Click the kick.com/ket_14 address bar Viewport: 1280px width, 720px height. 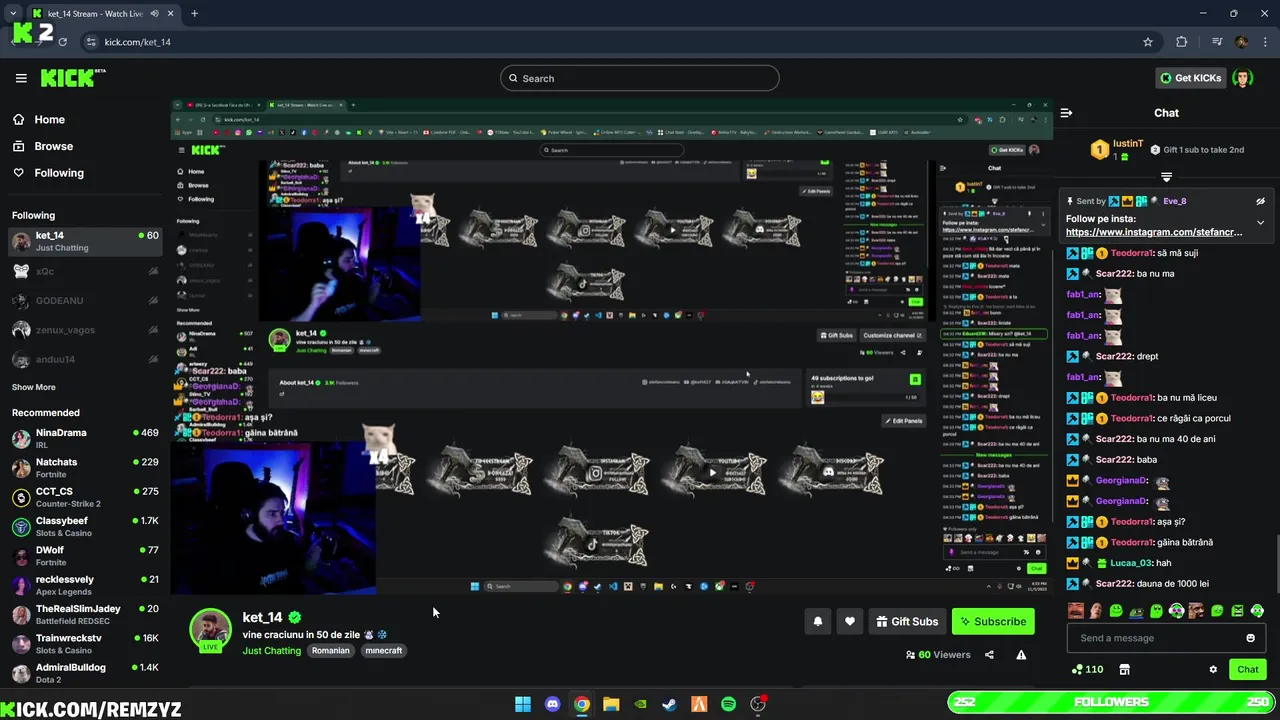[x=620, y=42]
